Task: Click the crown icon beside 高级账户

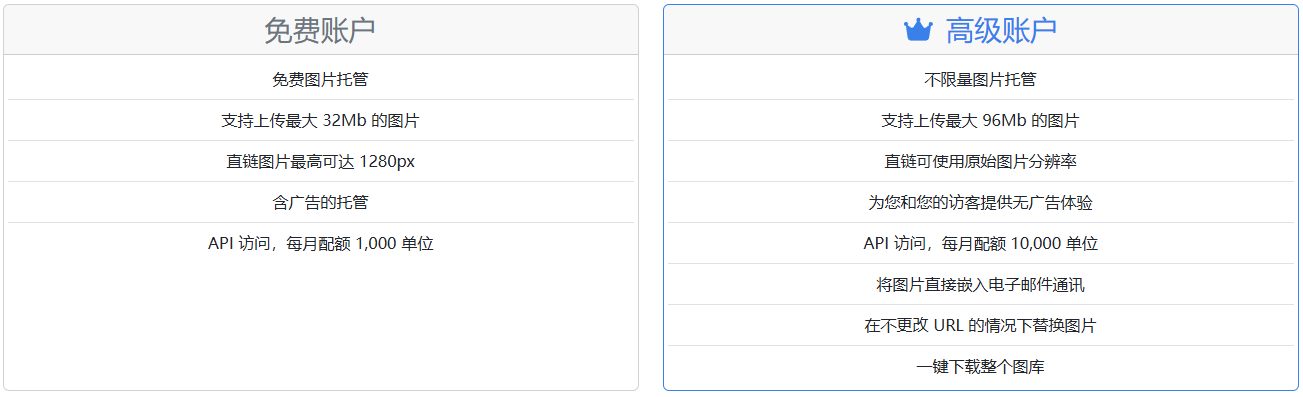Action: pos(918,31)
